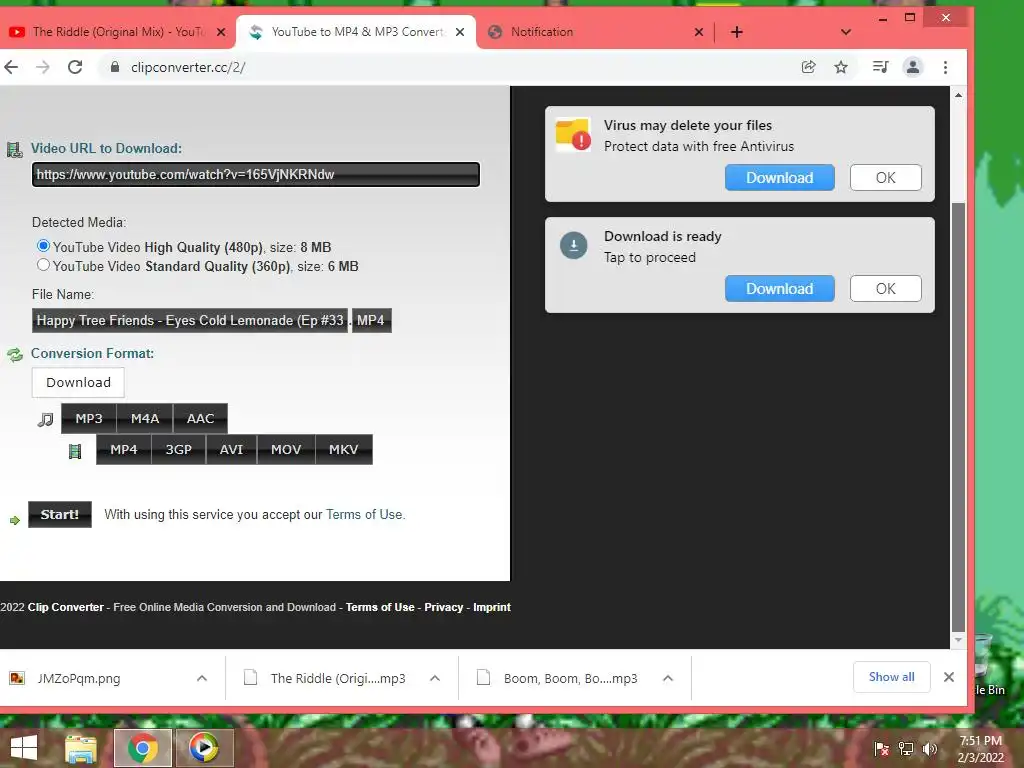Choose AVI video format
This screenshot has width=1024, height=768.
(x=231, y=450)
